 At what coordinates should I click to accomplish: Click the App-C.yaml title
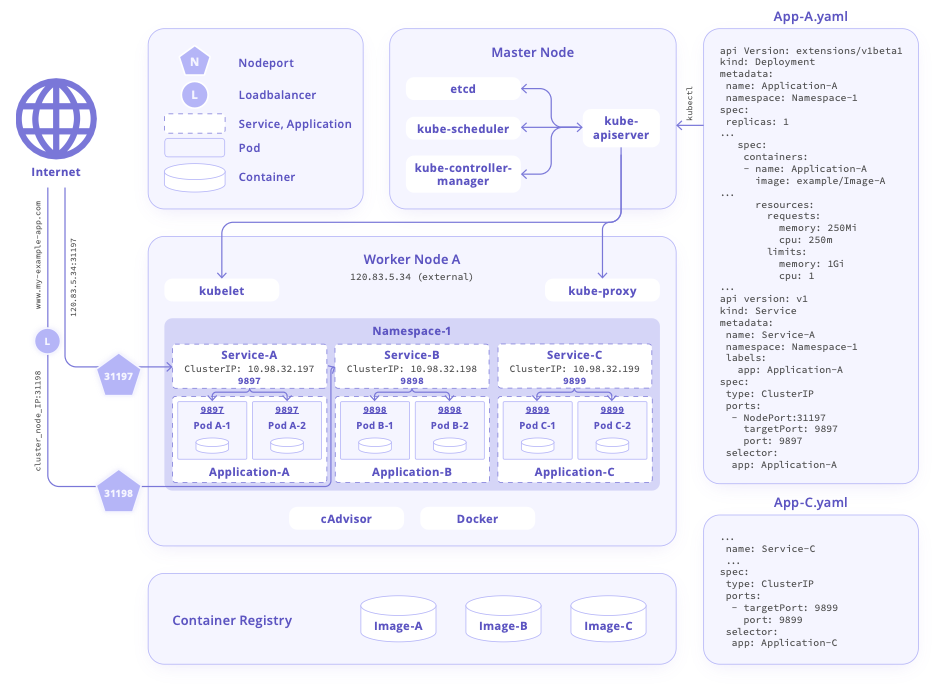pyautogui.click(x=810, y=502)
